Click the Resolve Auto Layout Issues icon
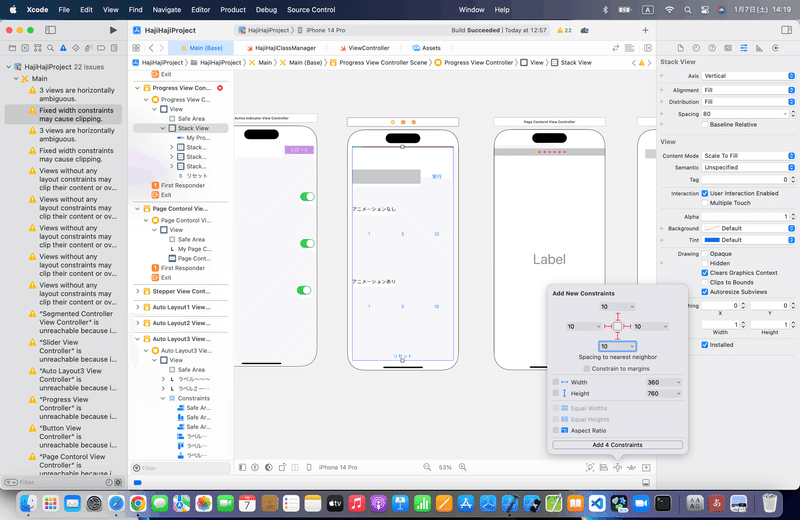The width and height of the screenshot is (800, 520). tap(632, 467)
